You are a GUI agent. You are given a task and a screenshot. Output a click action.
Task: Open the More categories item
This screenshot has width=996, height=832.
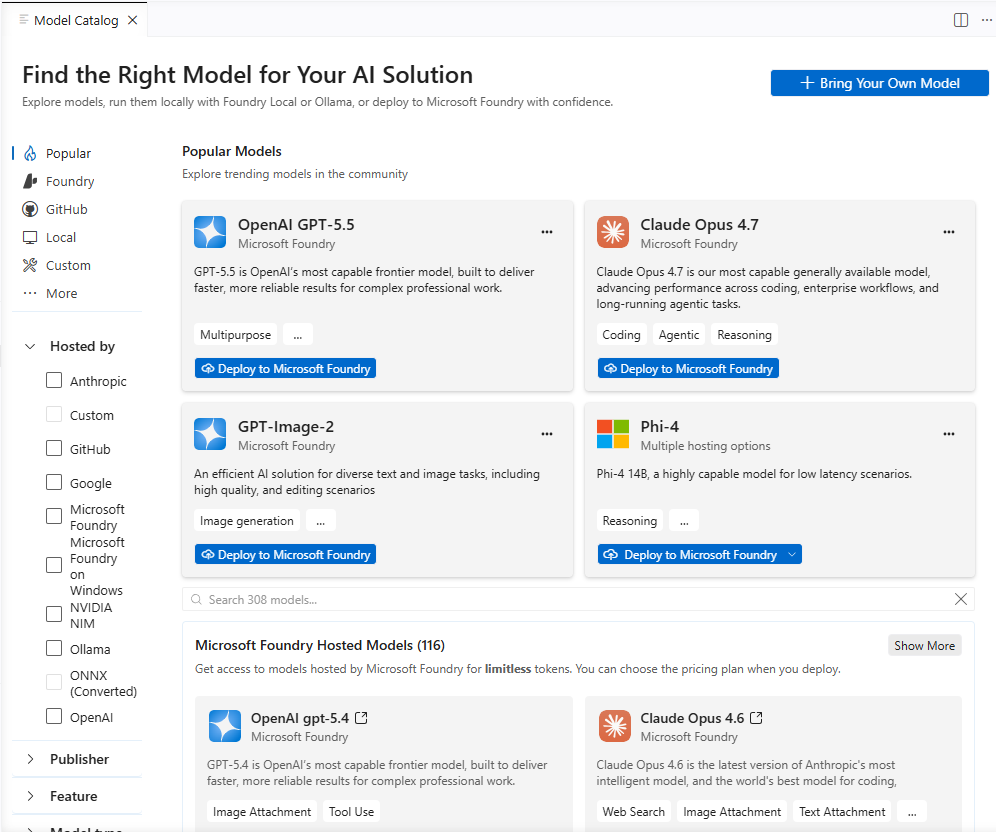pyautogui.click(x=62, y=293)
